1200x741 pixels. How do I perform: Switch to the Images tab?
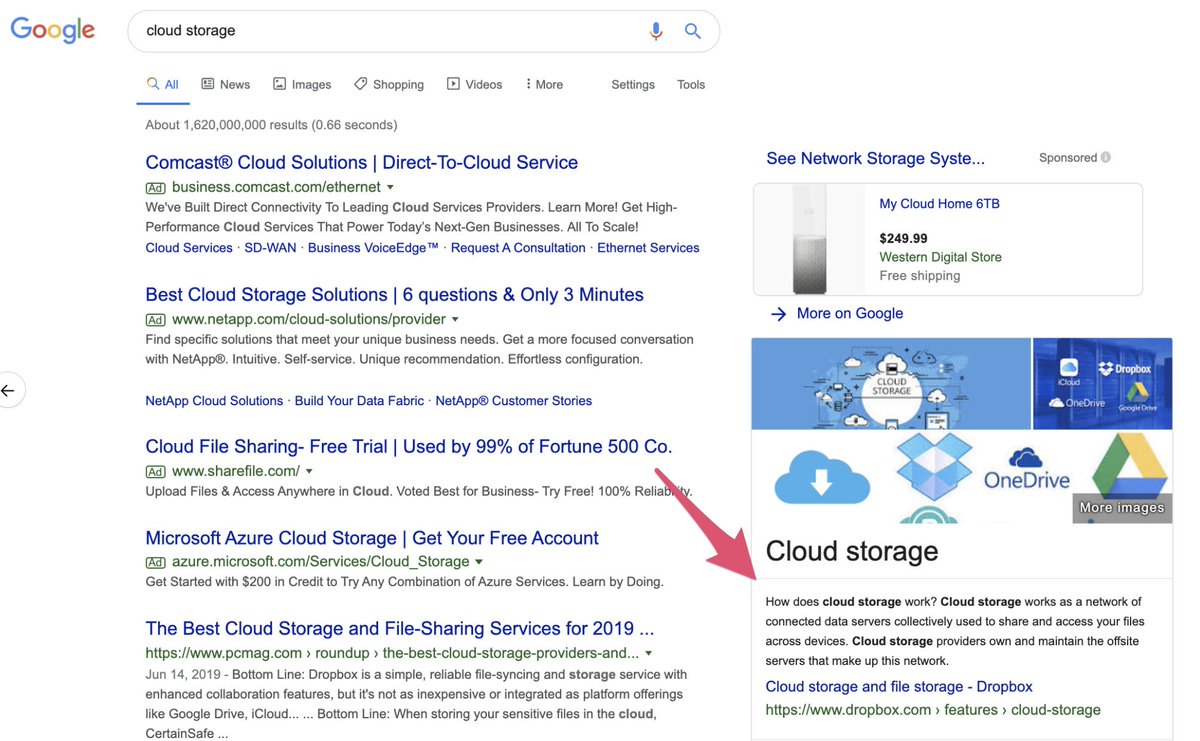coord(302,85)
